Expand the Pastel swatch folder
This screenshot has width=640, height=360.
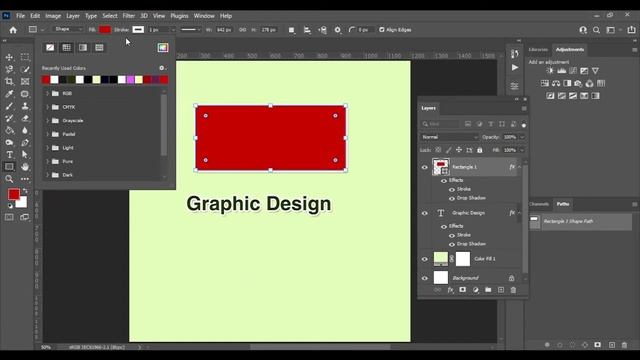(47, 134)
